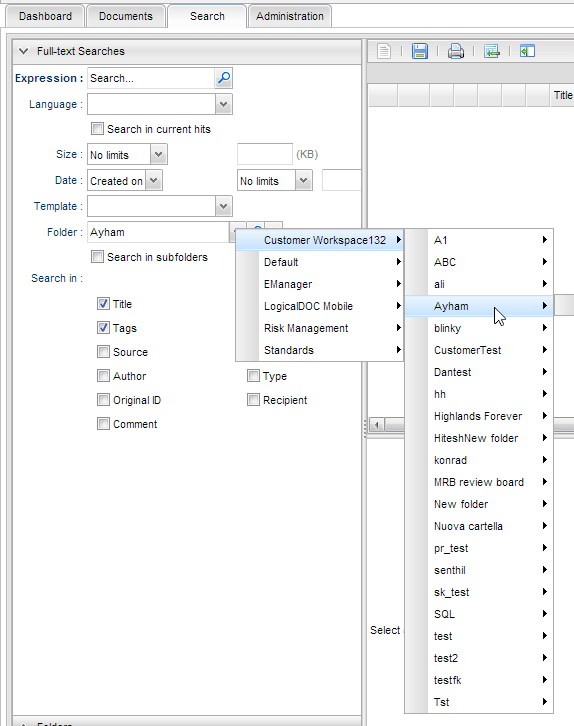
Task: Click the floppy disk save search icon
Action: 419,51
